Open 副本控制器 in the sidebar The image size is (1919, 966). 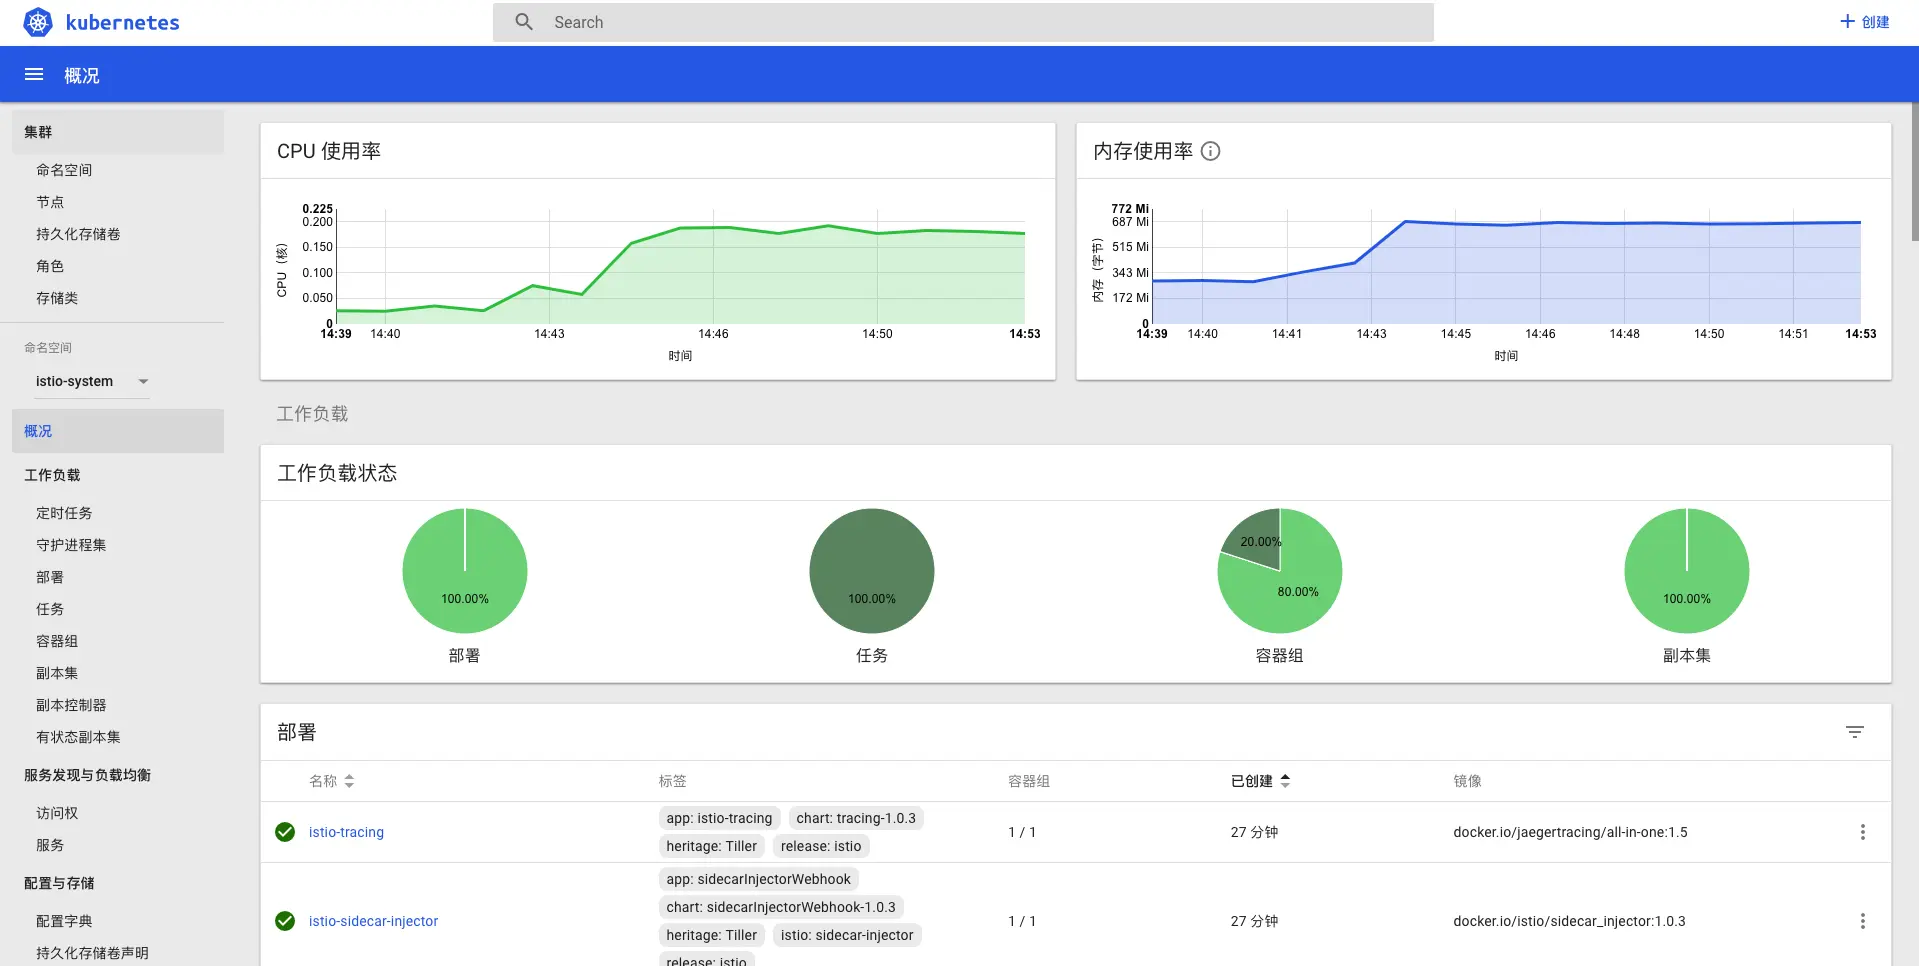click(x=71, y=705)
